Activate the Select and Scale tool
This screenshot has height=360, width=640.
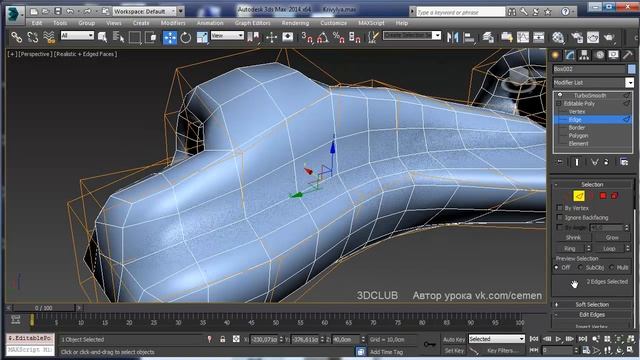[x=202, y=38]
